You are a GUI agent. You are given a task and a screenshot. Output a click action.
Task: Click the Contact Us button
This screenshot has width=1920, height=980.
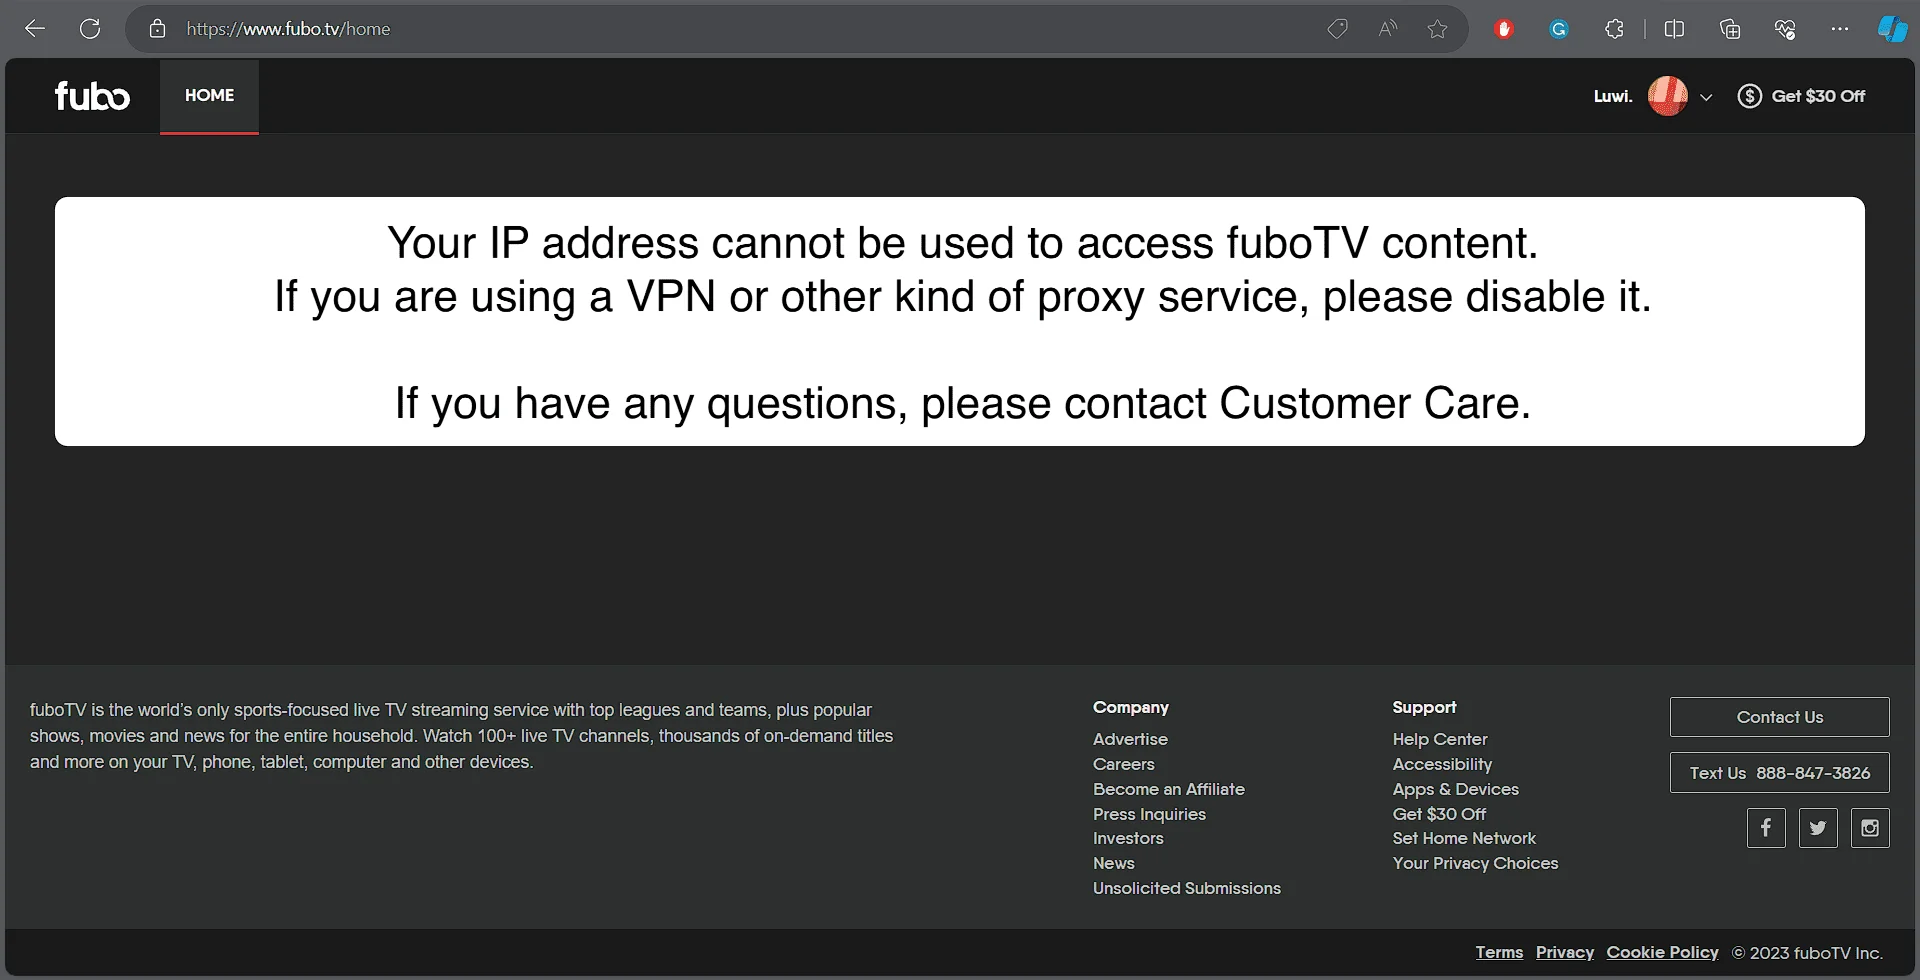tap(1780, 717)
